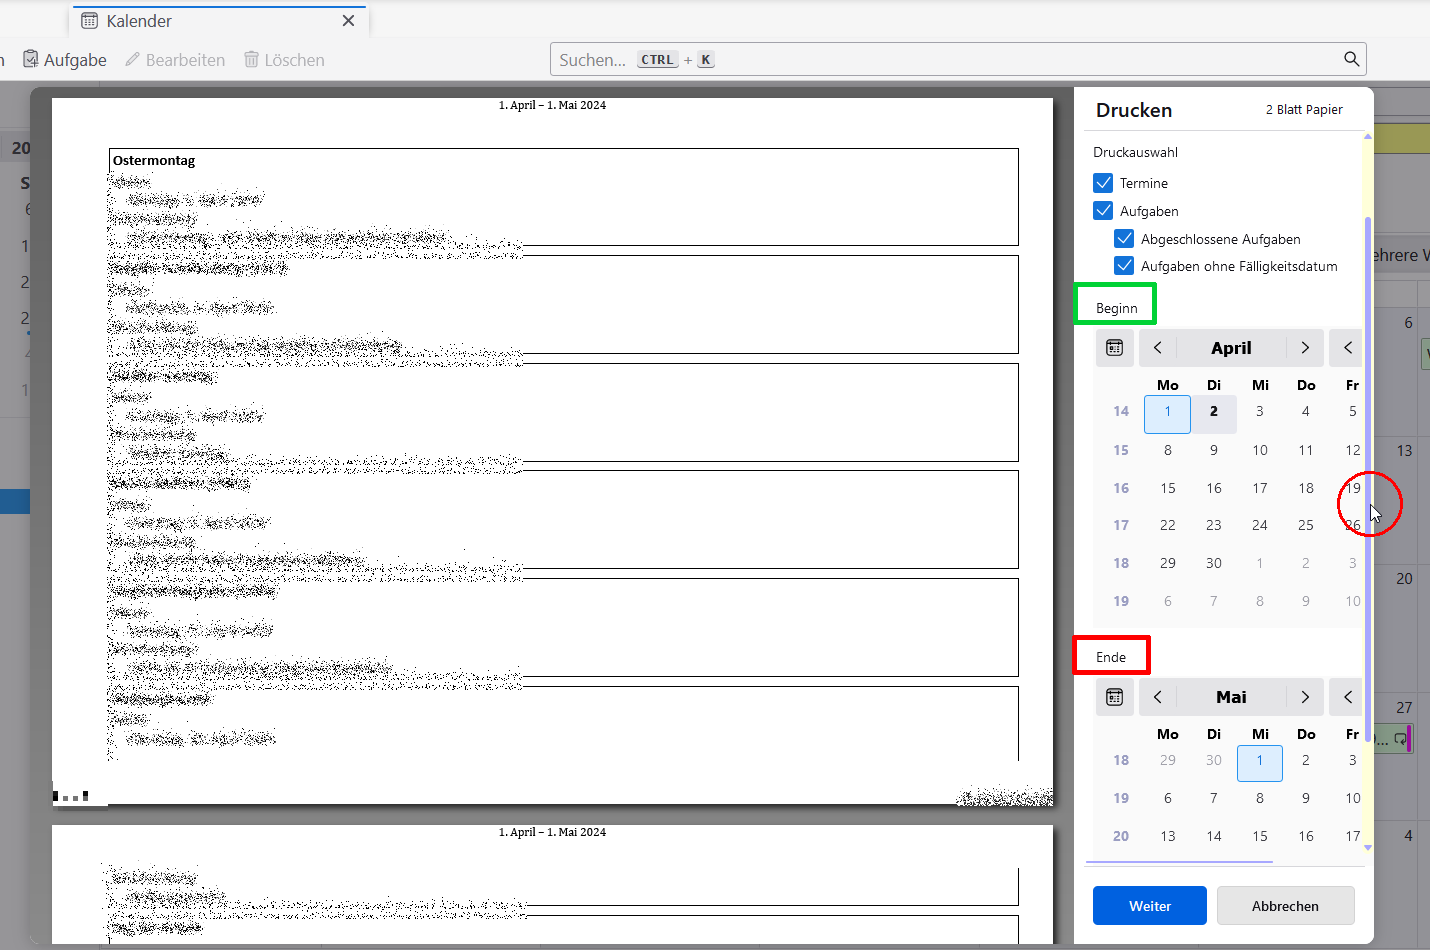
Task: Select Mai 2 in Ende calendar
Action: pyautogui.click(x=1306, y=760)
